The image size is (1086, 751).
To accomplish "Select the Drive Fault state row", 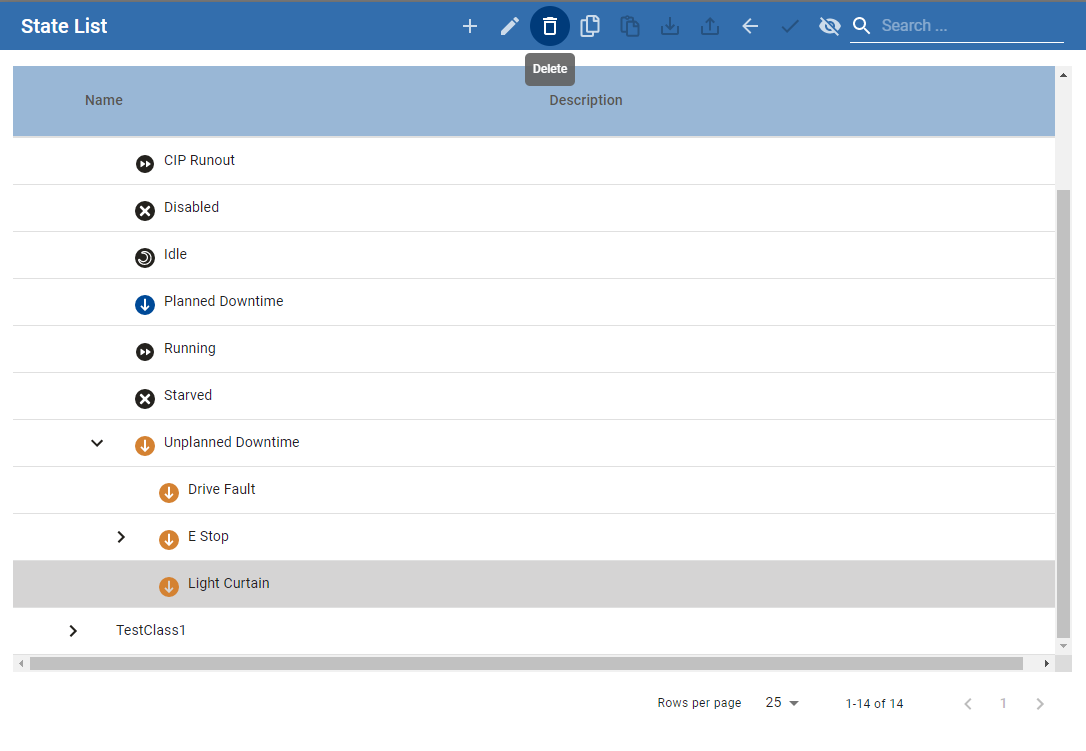I will (221, 490).
